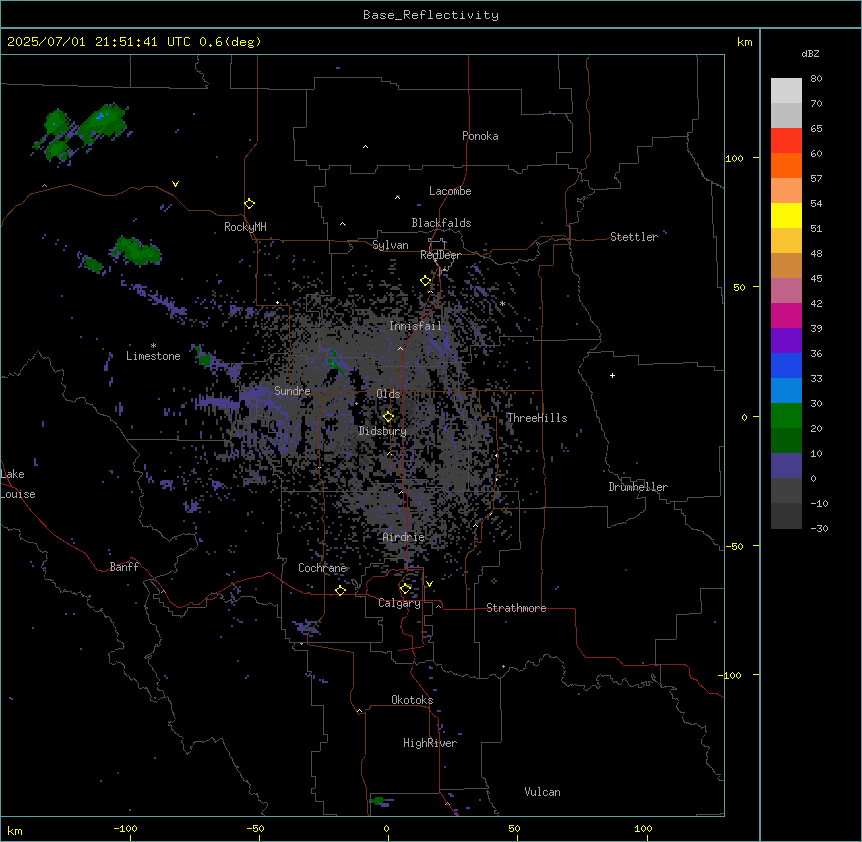Click the Airdrie label
Image resolution: width=862 pixels, height=842 pixels.
click(x=404, y=537)
